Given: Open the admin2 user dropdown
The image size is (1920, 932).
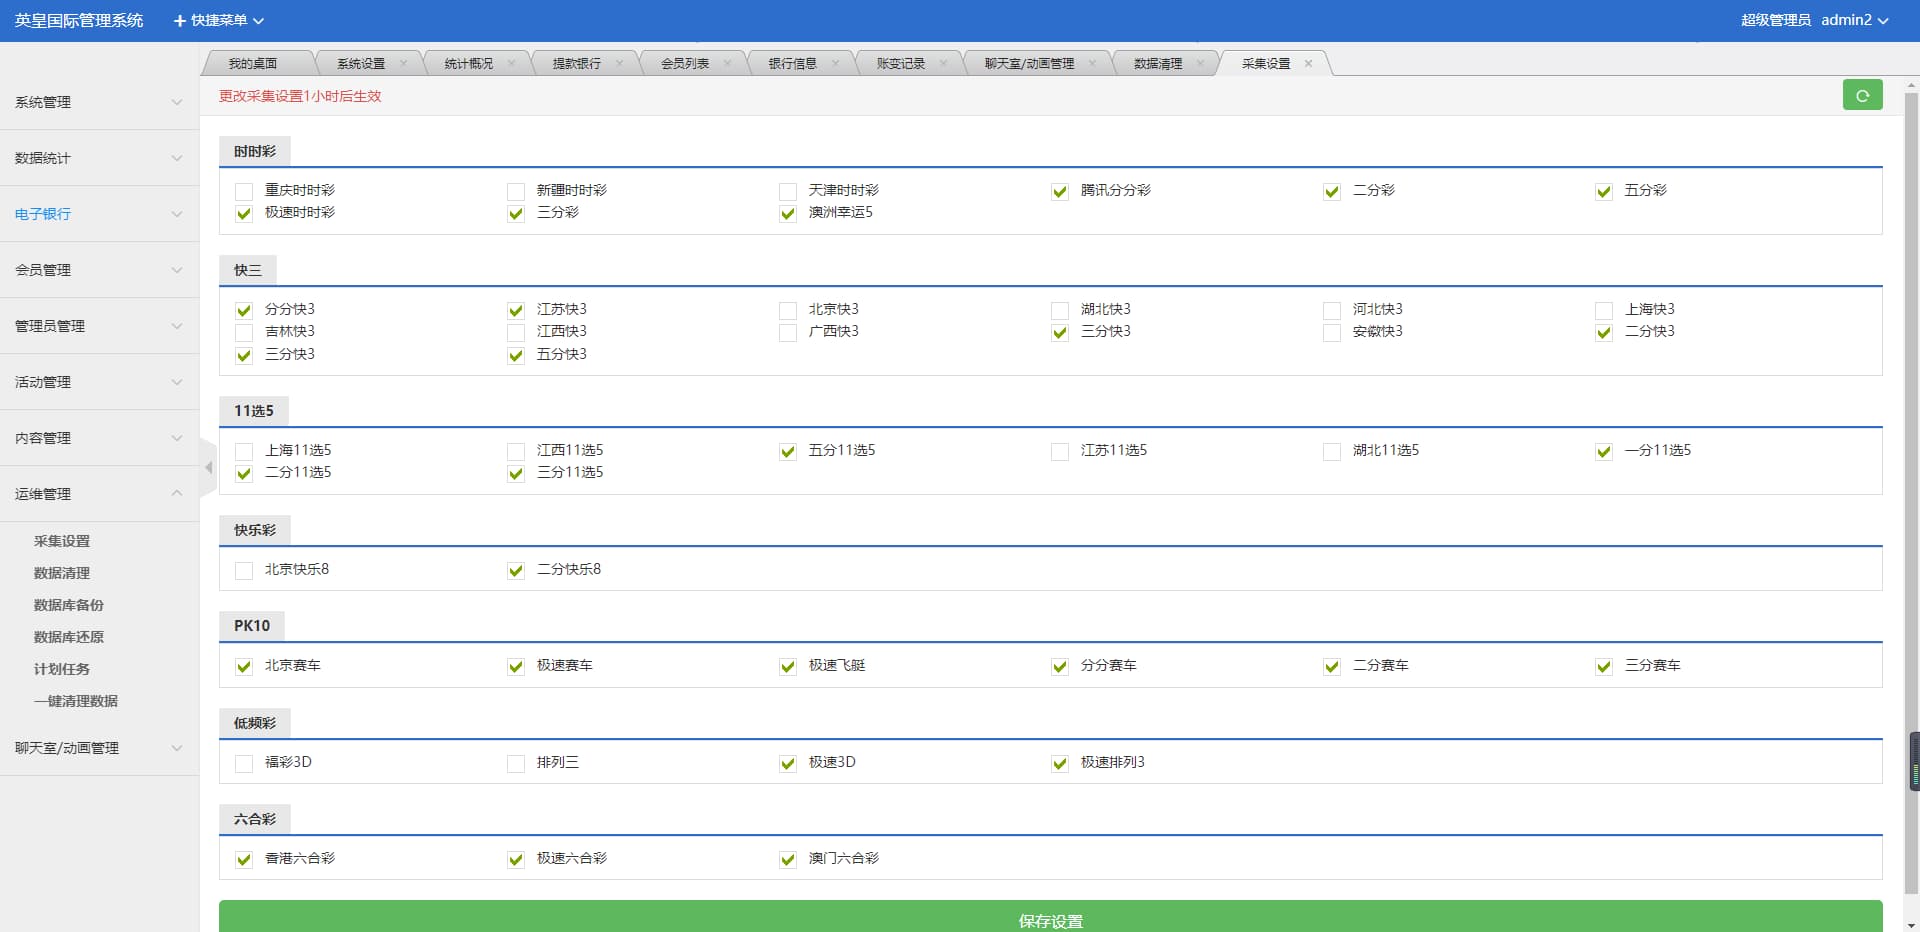Looking at the screenshot, I should 1853,20.
